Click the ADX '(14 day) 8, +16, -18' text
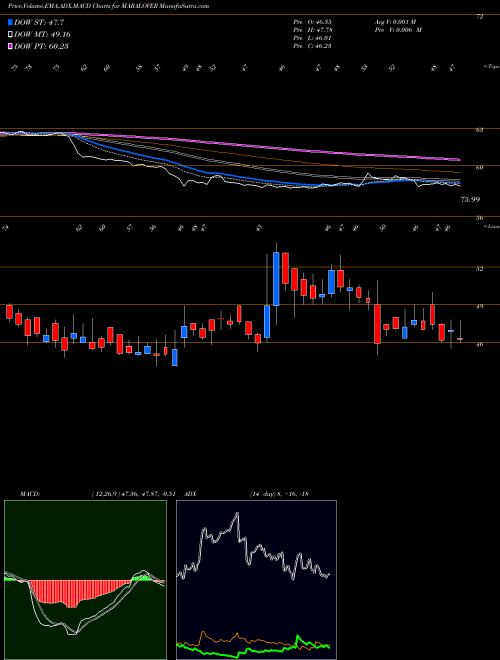Screen dimensions: 500x660 pyautogui.click(x=277, y=494)
